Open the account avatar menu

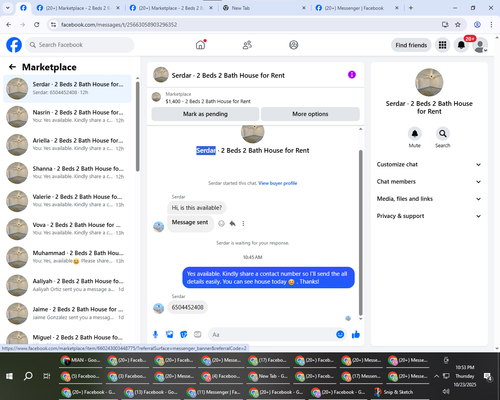pos(480,45)
